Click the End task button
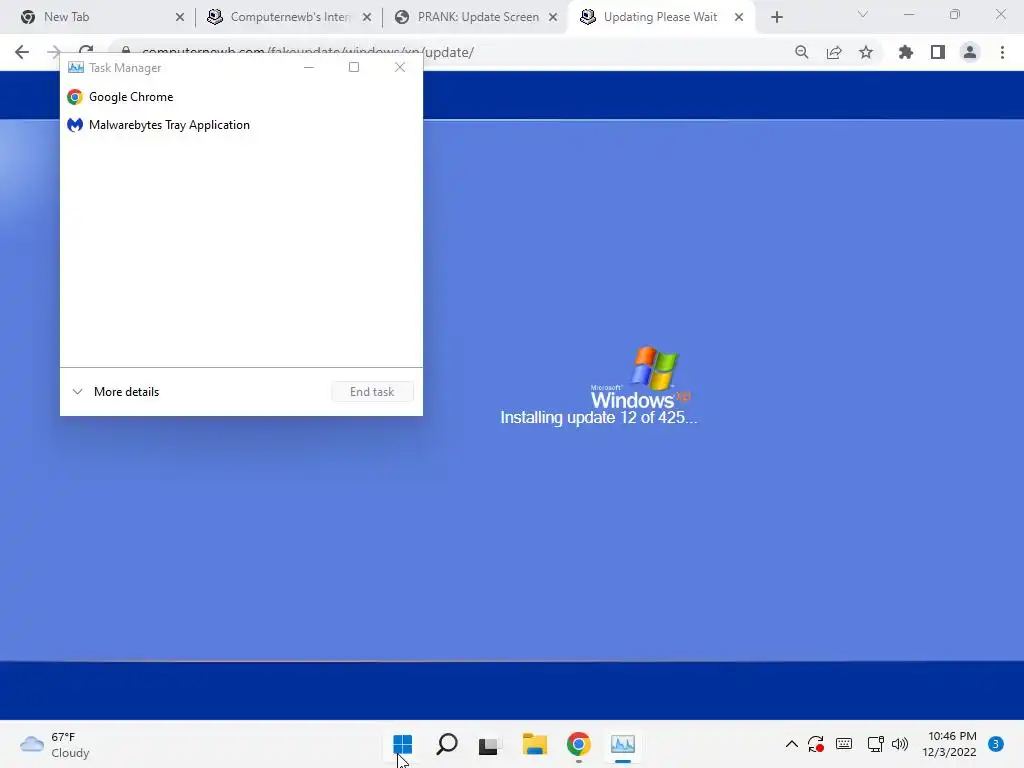Screen dimensions: 1024x768 (372, 392)
